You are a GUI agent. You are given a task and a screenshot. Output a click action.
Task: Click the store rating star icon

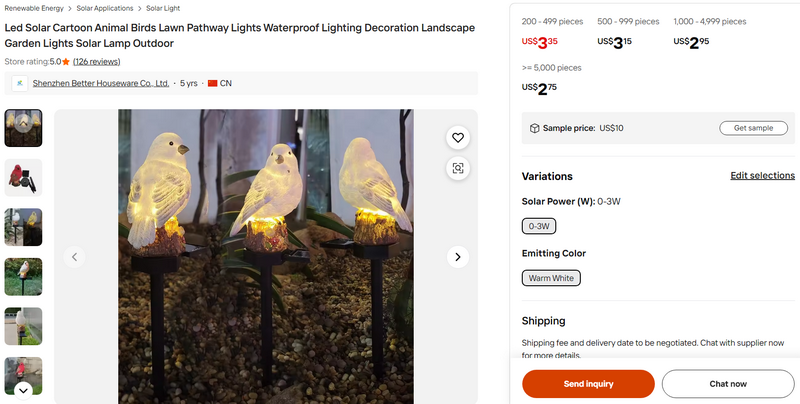(x=66, y=62)
